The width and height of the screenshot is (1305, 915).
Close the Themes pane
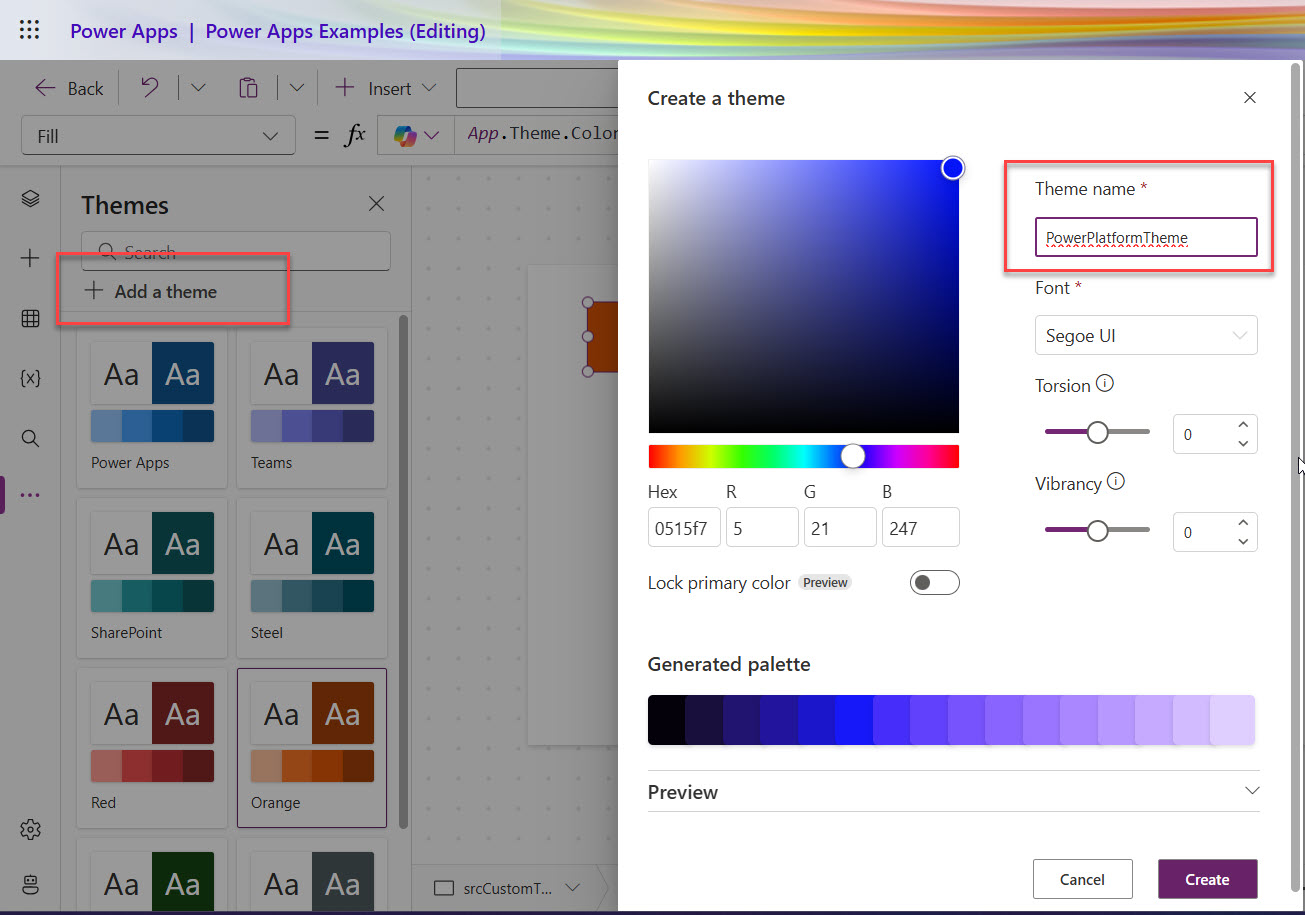coord(376,204)
